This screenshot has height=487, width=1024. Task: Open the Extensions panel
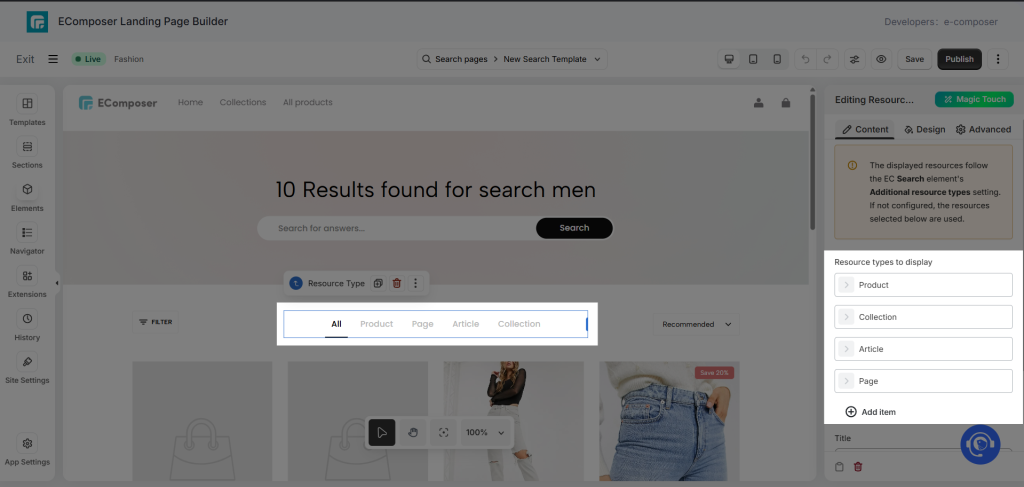pos(27,283)
